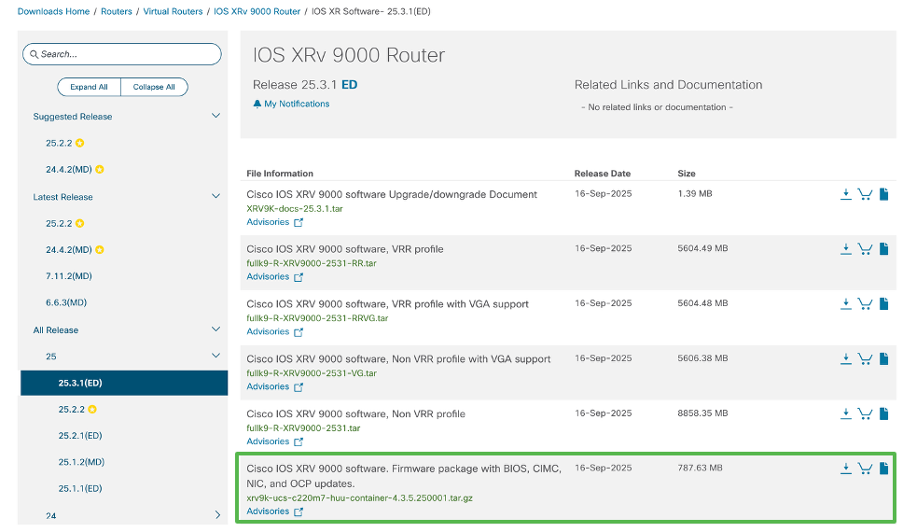Add huu-container firmware package to cart

coord(864,469)
